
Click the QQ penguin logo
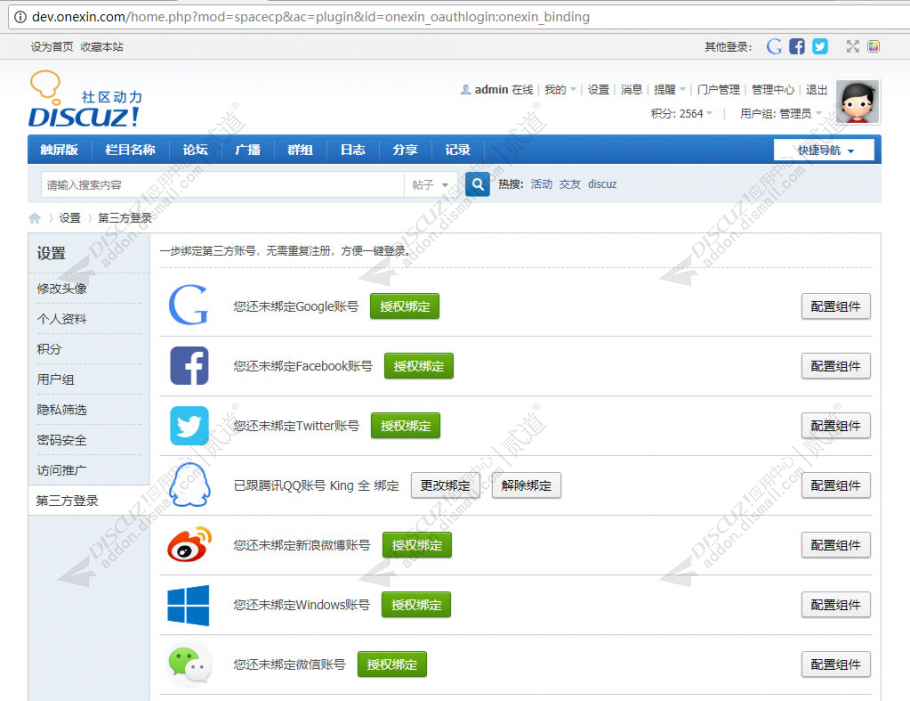pos(190,485)
